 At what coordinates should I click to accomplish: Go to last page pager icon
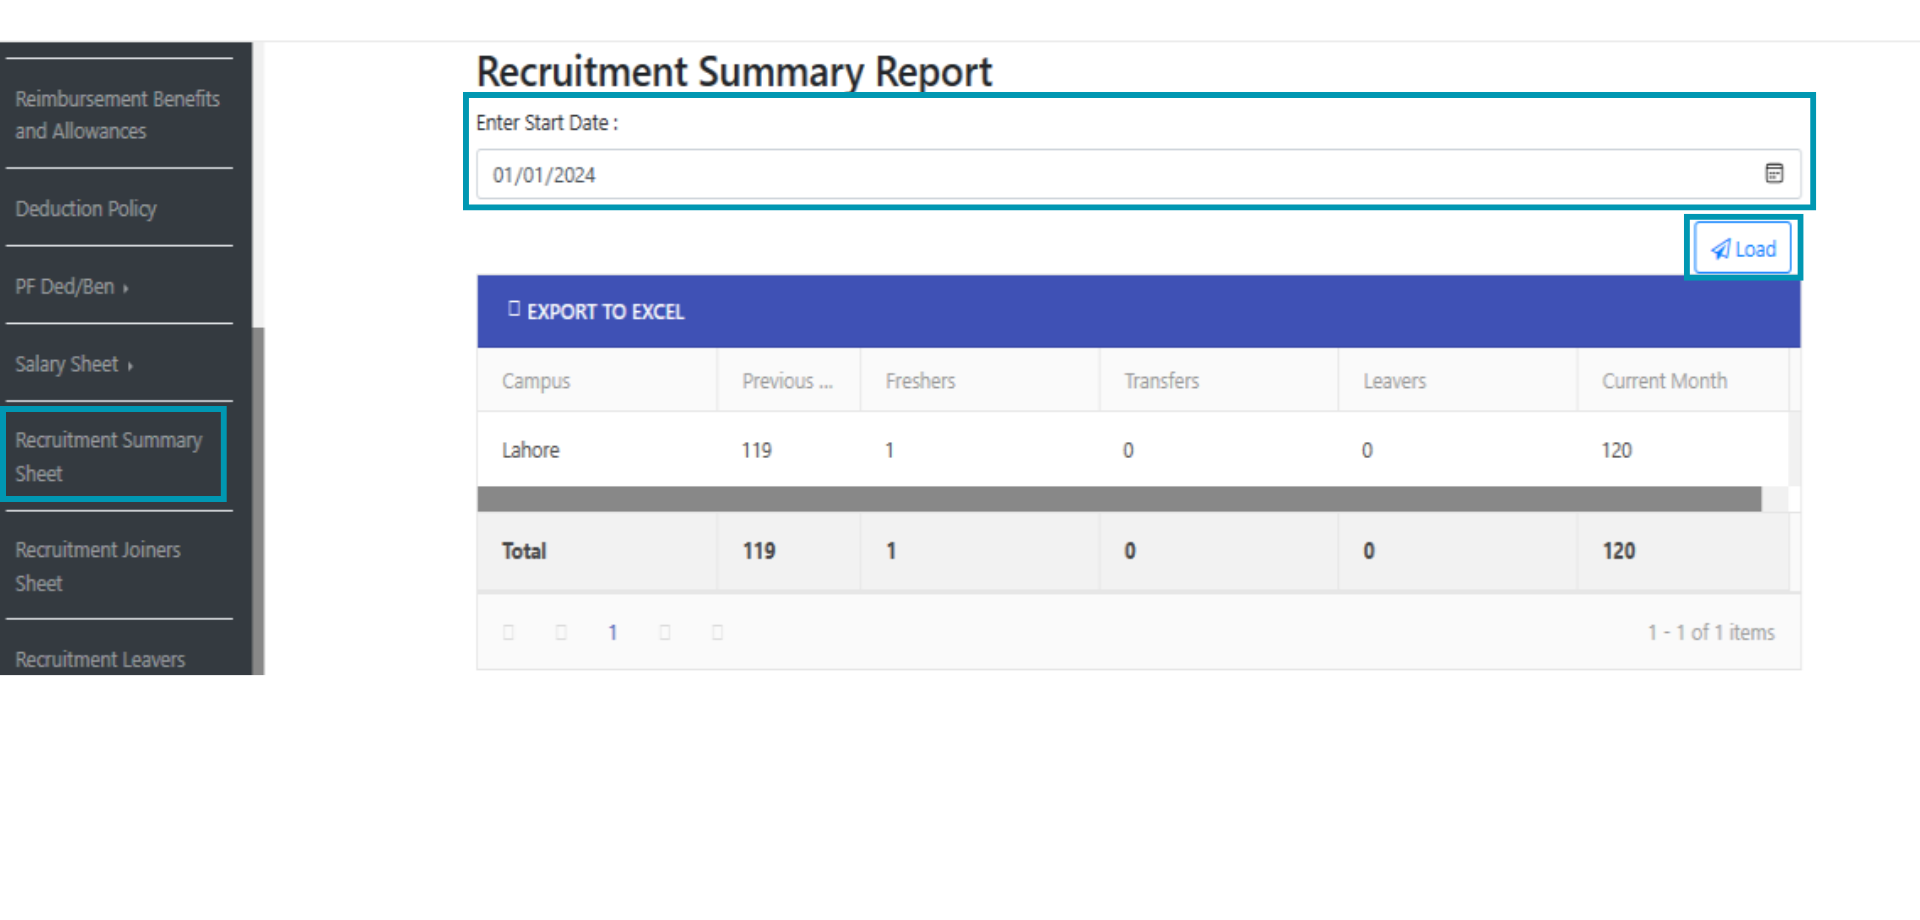click(717, 632)
